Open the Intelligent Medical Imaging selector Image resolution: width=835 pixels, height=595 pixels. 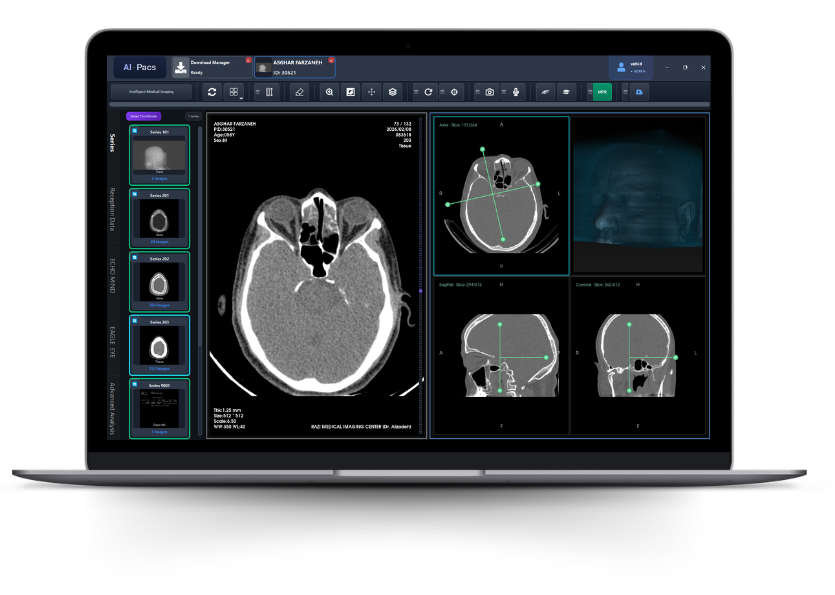[x=150, y=91]
